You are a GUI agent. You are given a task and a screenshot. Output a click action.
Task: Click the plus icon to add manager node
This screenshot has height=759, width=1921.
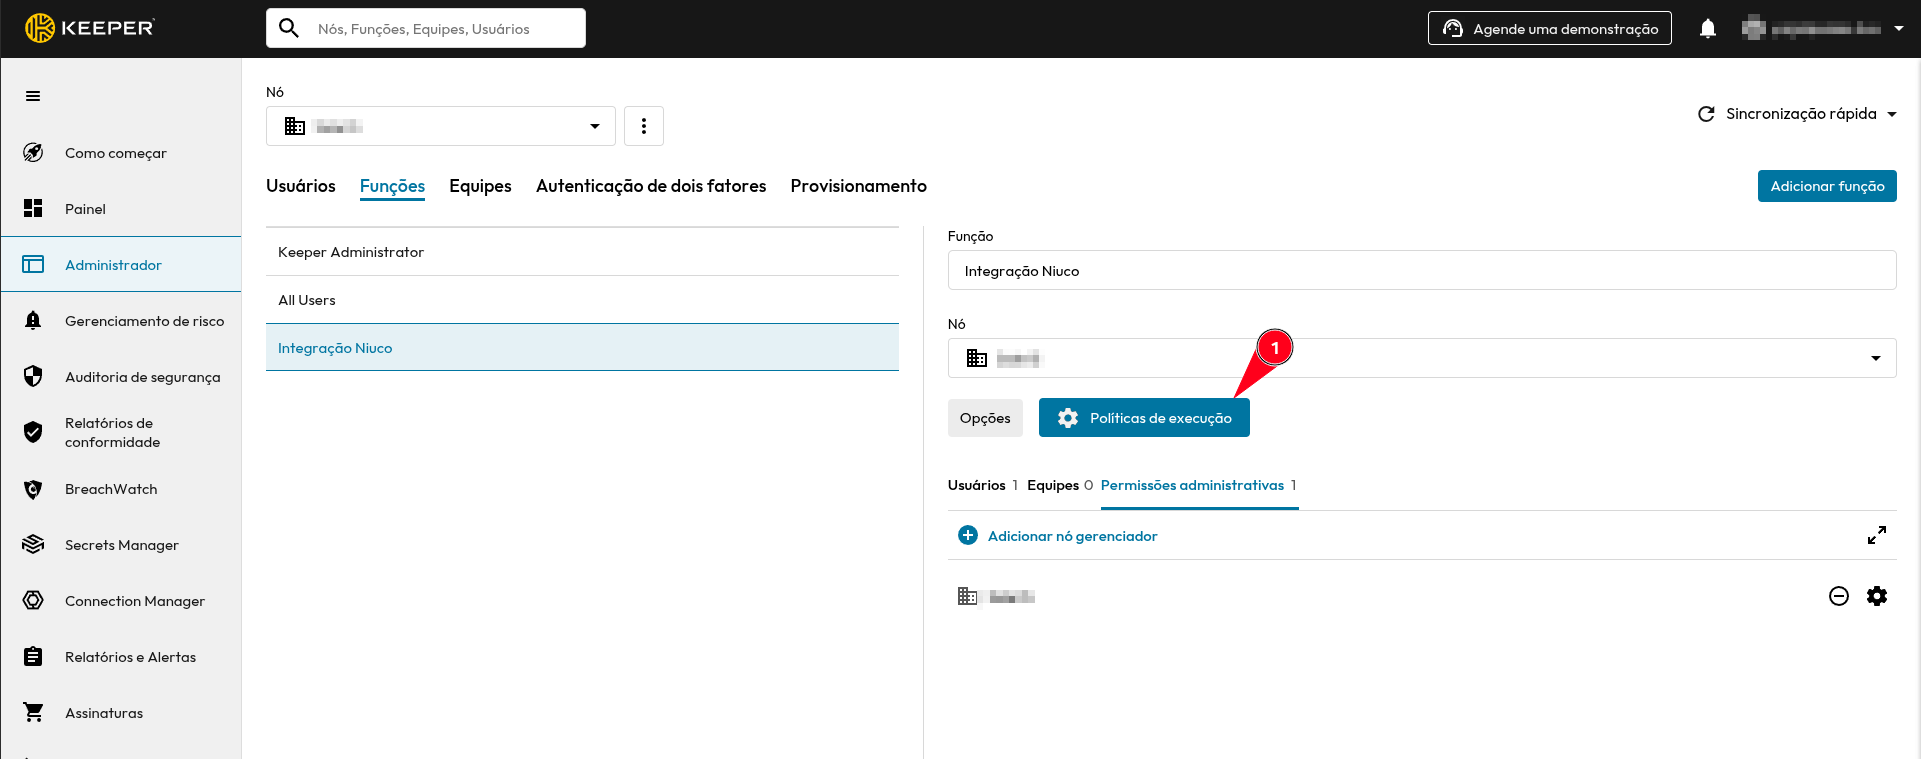[x=967, y=535]
